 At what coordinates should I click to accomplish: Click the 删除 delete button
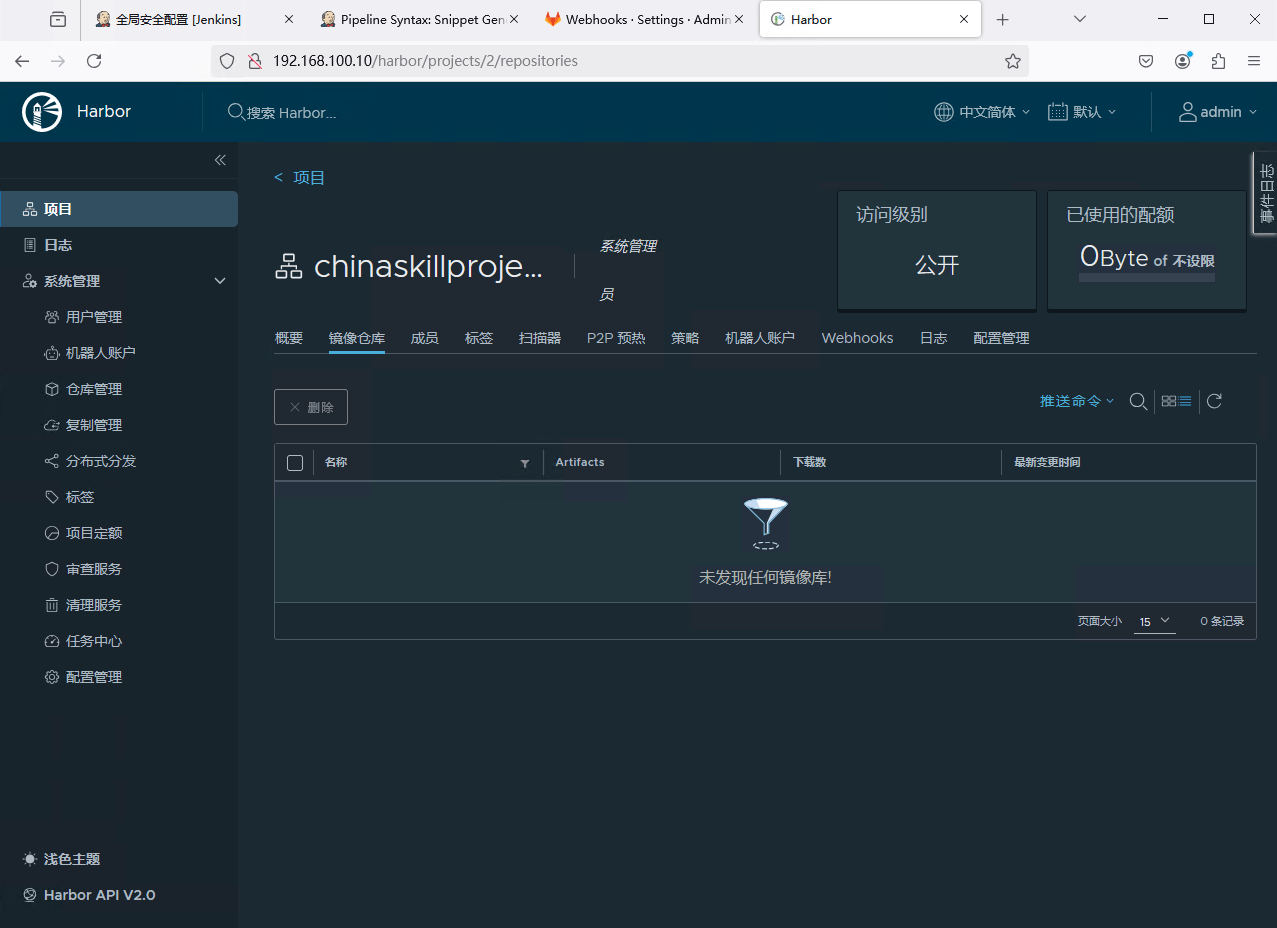pyautogui.click(x=311, y=407)
